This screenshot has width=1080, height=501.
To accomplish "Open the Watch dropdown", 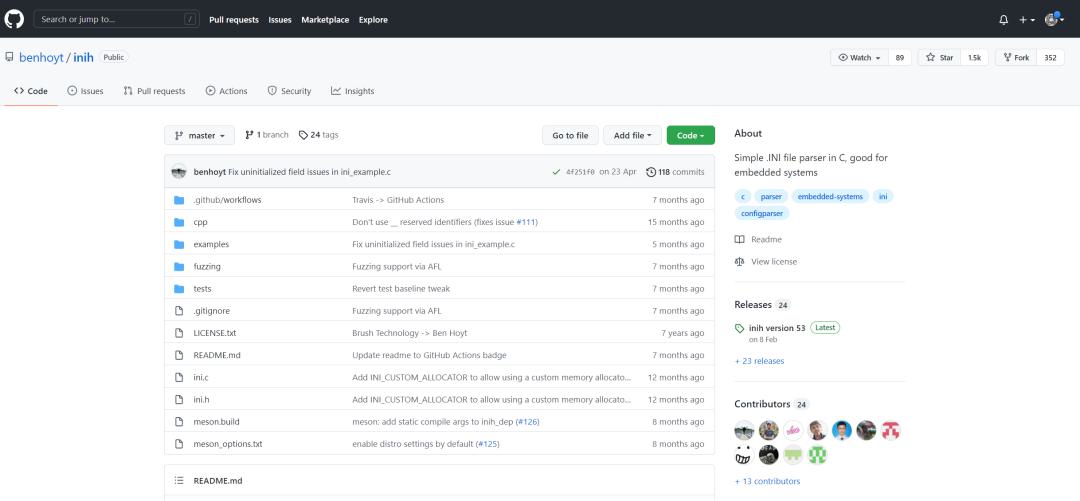I will (860, 58).
